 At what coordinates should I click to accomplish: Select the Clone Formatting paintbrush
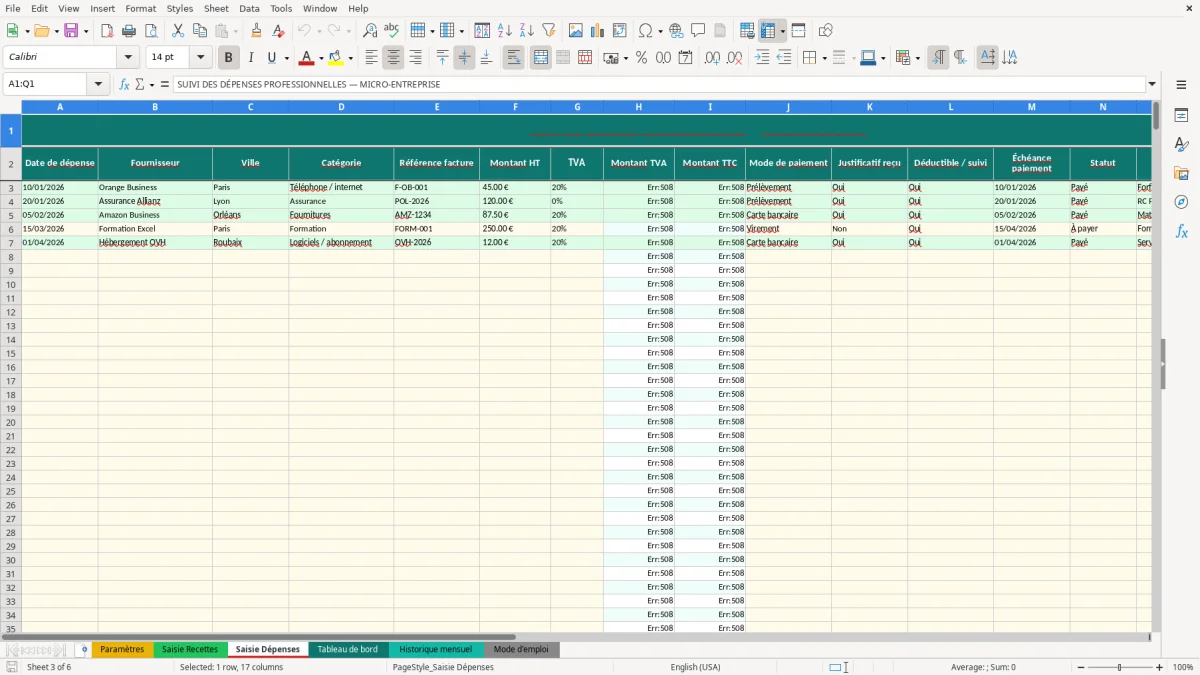[256, 31]
